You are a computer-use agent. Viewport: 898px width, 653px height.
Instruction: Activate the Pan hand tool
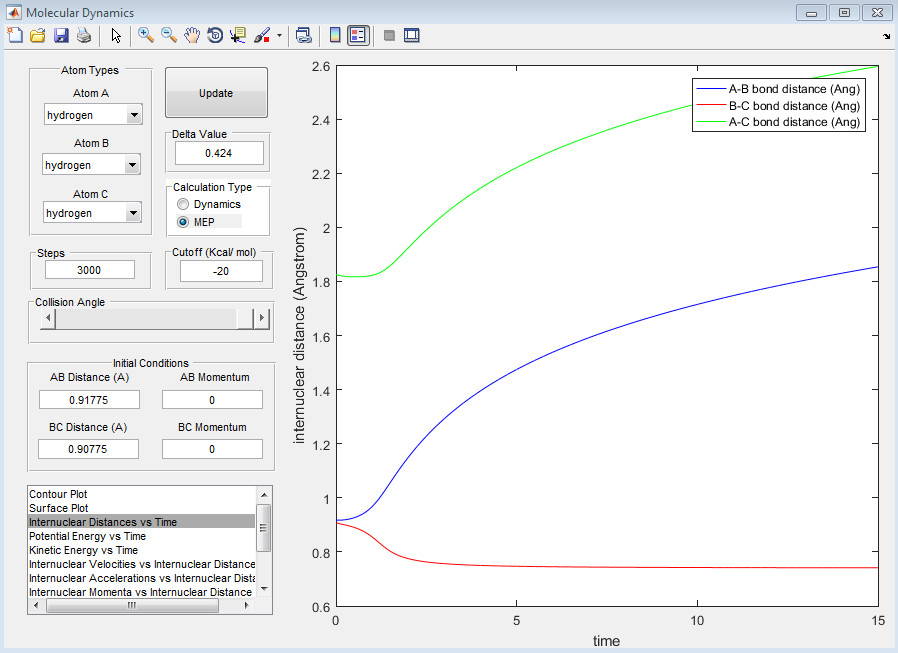[192, 36]
